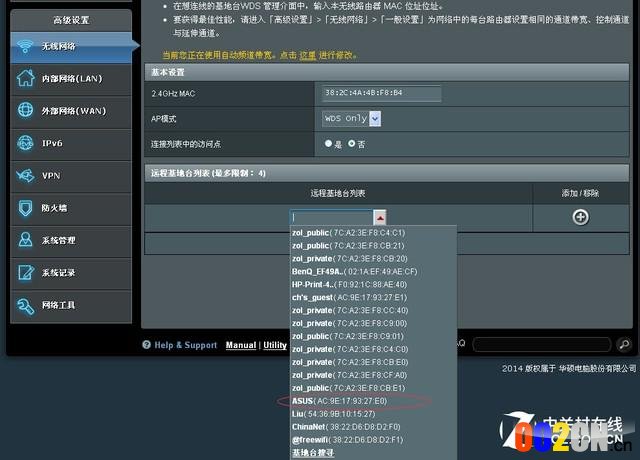Click the remote base station input box
The width and height of the screenshot is (640, 460).
pos(331,218)
